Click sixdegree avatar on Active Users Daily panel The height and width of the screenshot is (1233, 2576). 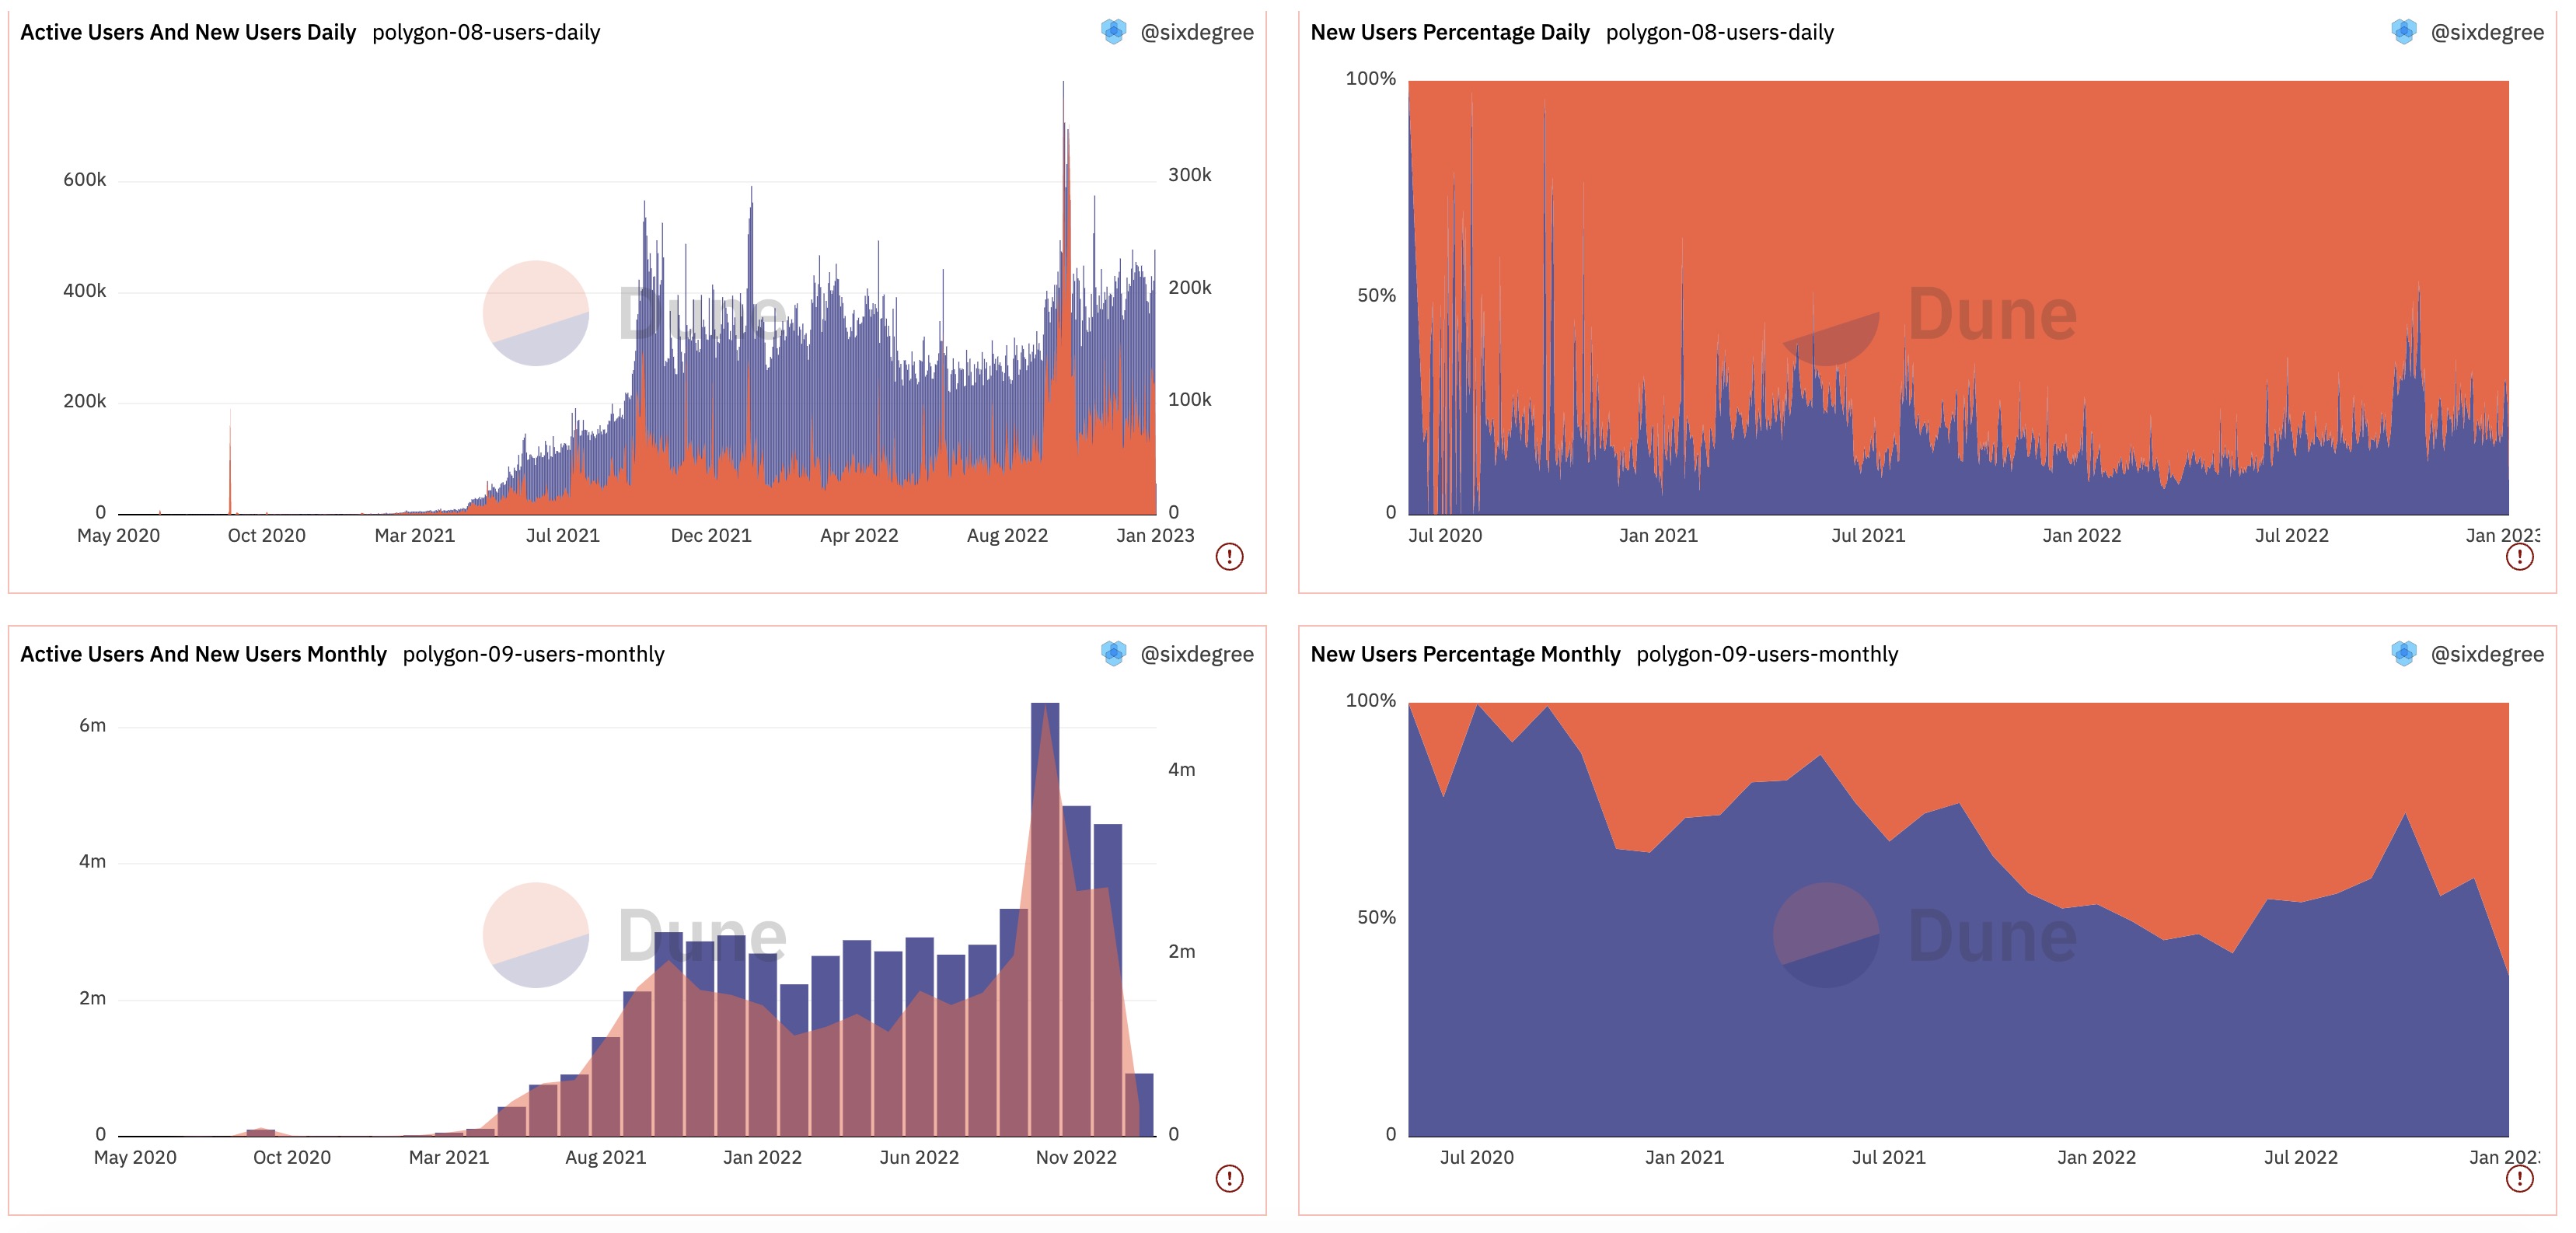1113,32
